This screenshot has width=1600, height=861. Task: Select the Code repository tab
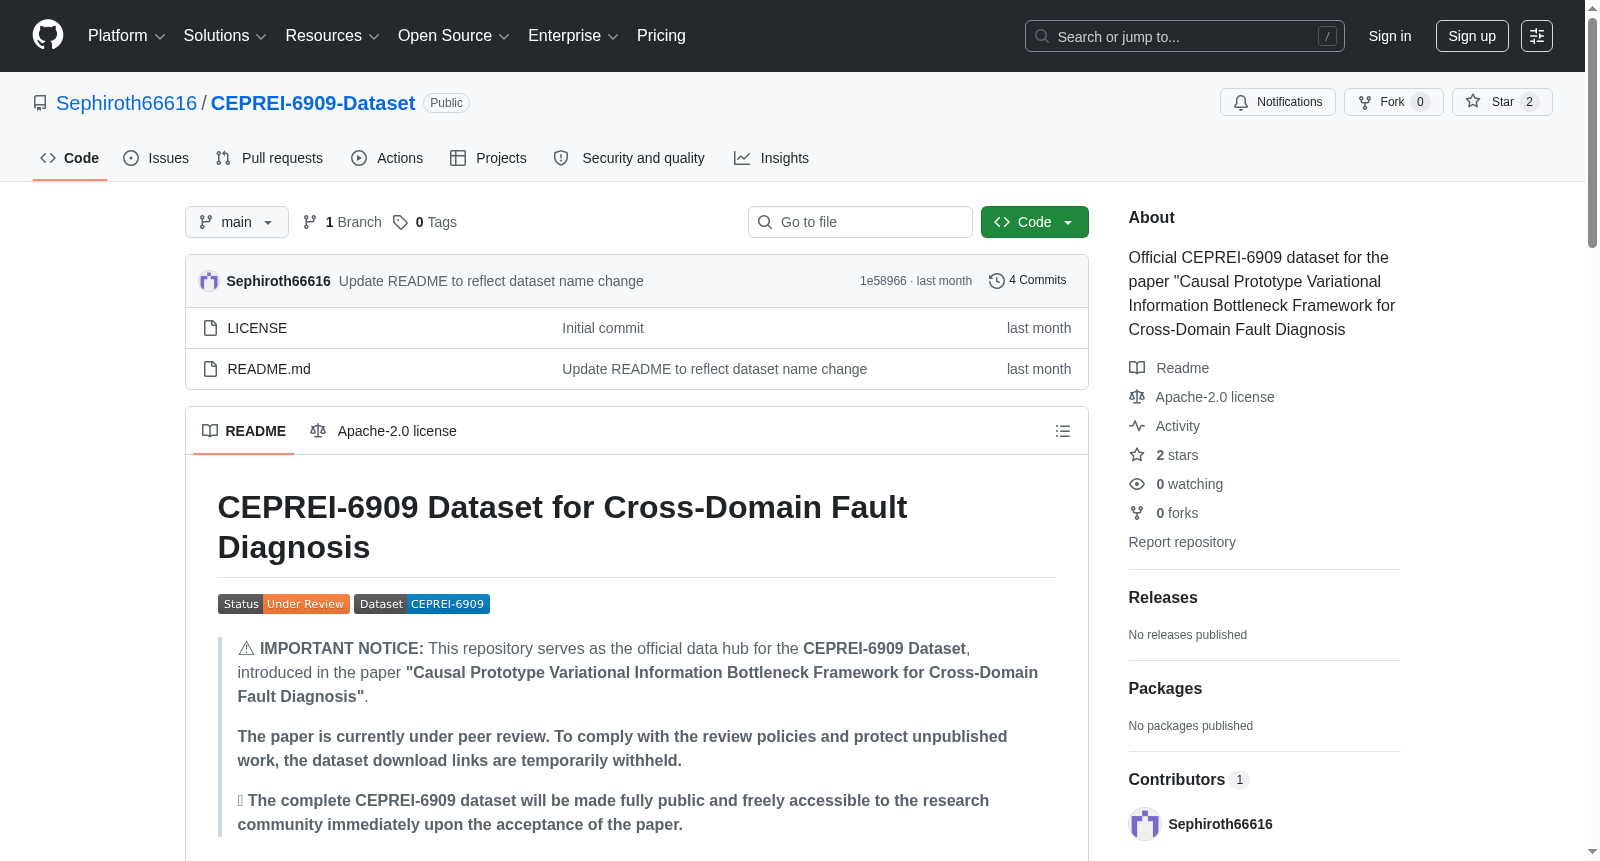70,158
